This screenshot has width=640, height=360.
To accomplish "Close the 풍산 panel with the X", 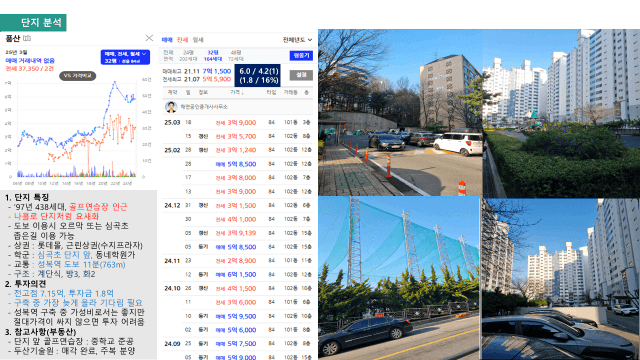I will (x=149, y=38).
